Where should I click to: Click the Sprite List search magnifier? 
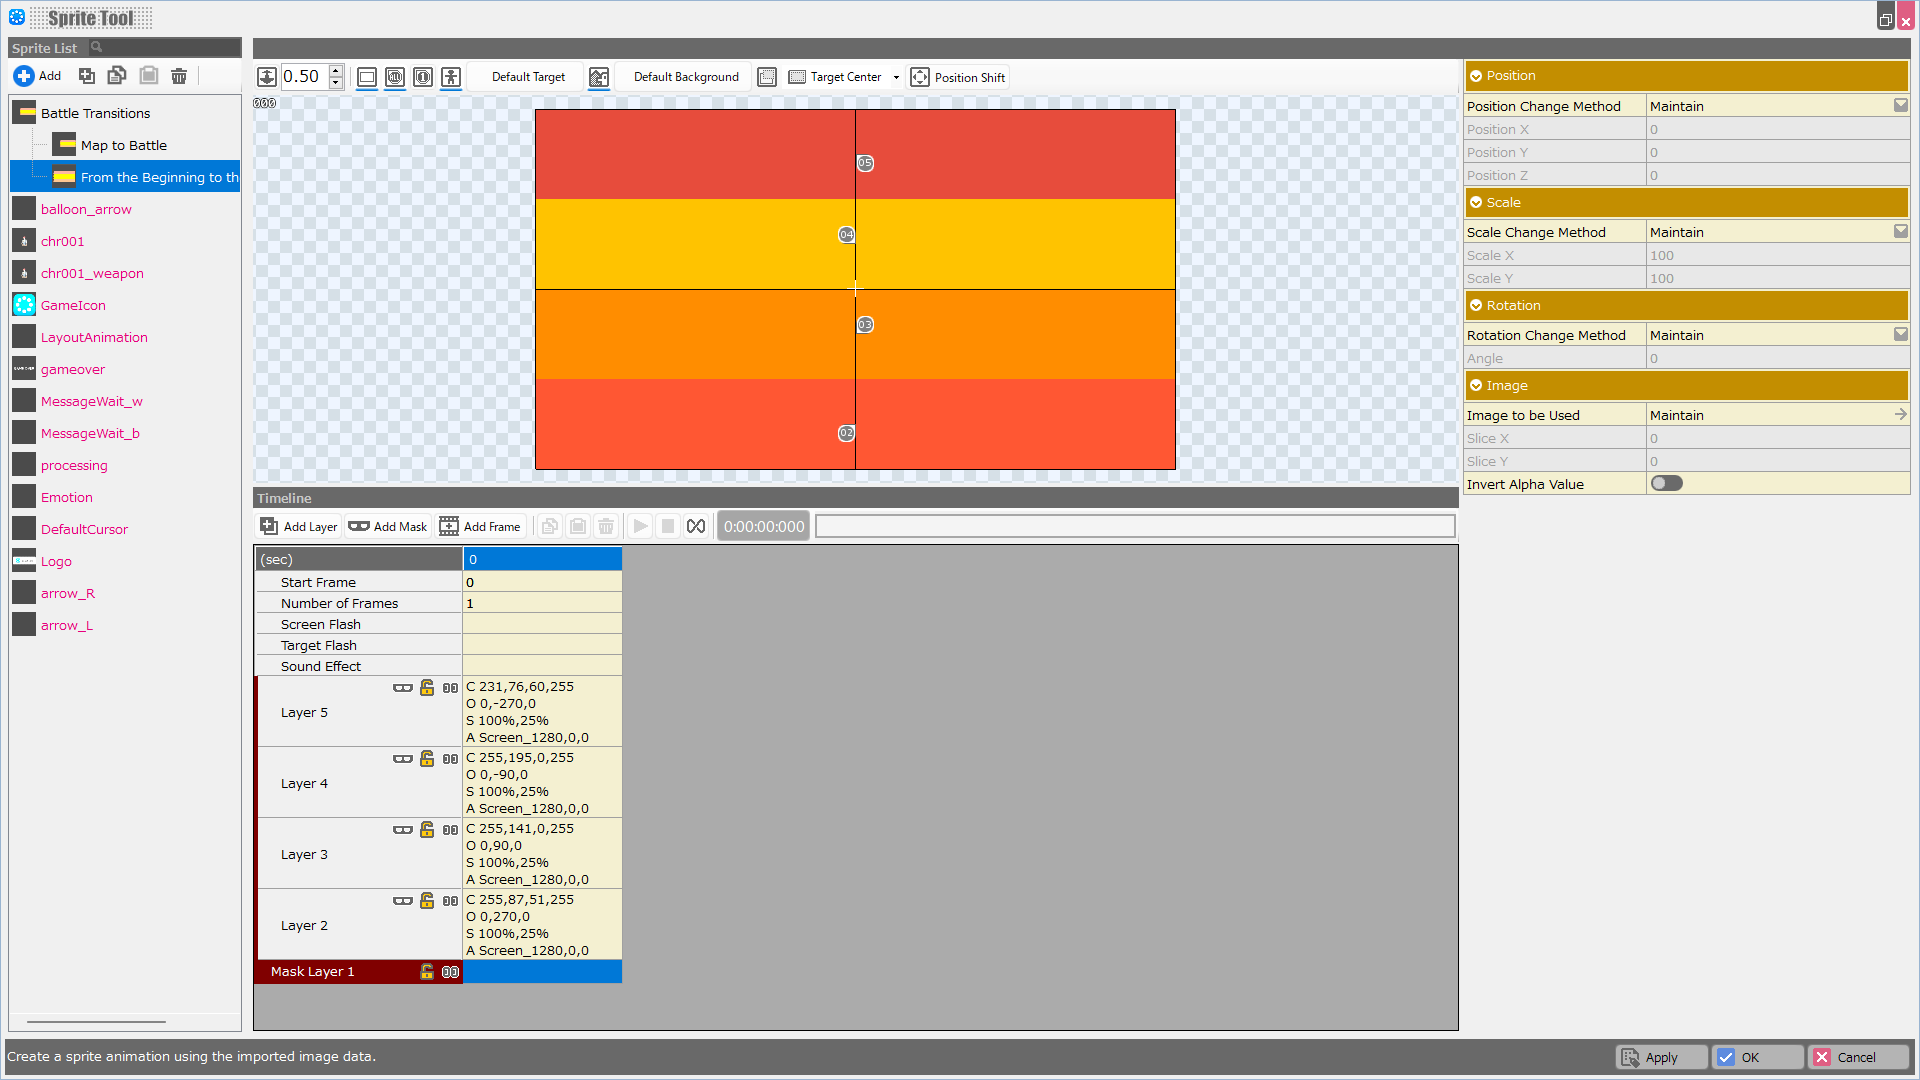tap(97, 47)
